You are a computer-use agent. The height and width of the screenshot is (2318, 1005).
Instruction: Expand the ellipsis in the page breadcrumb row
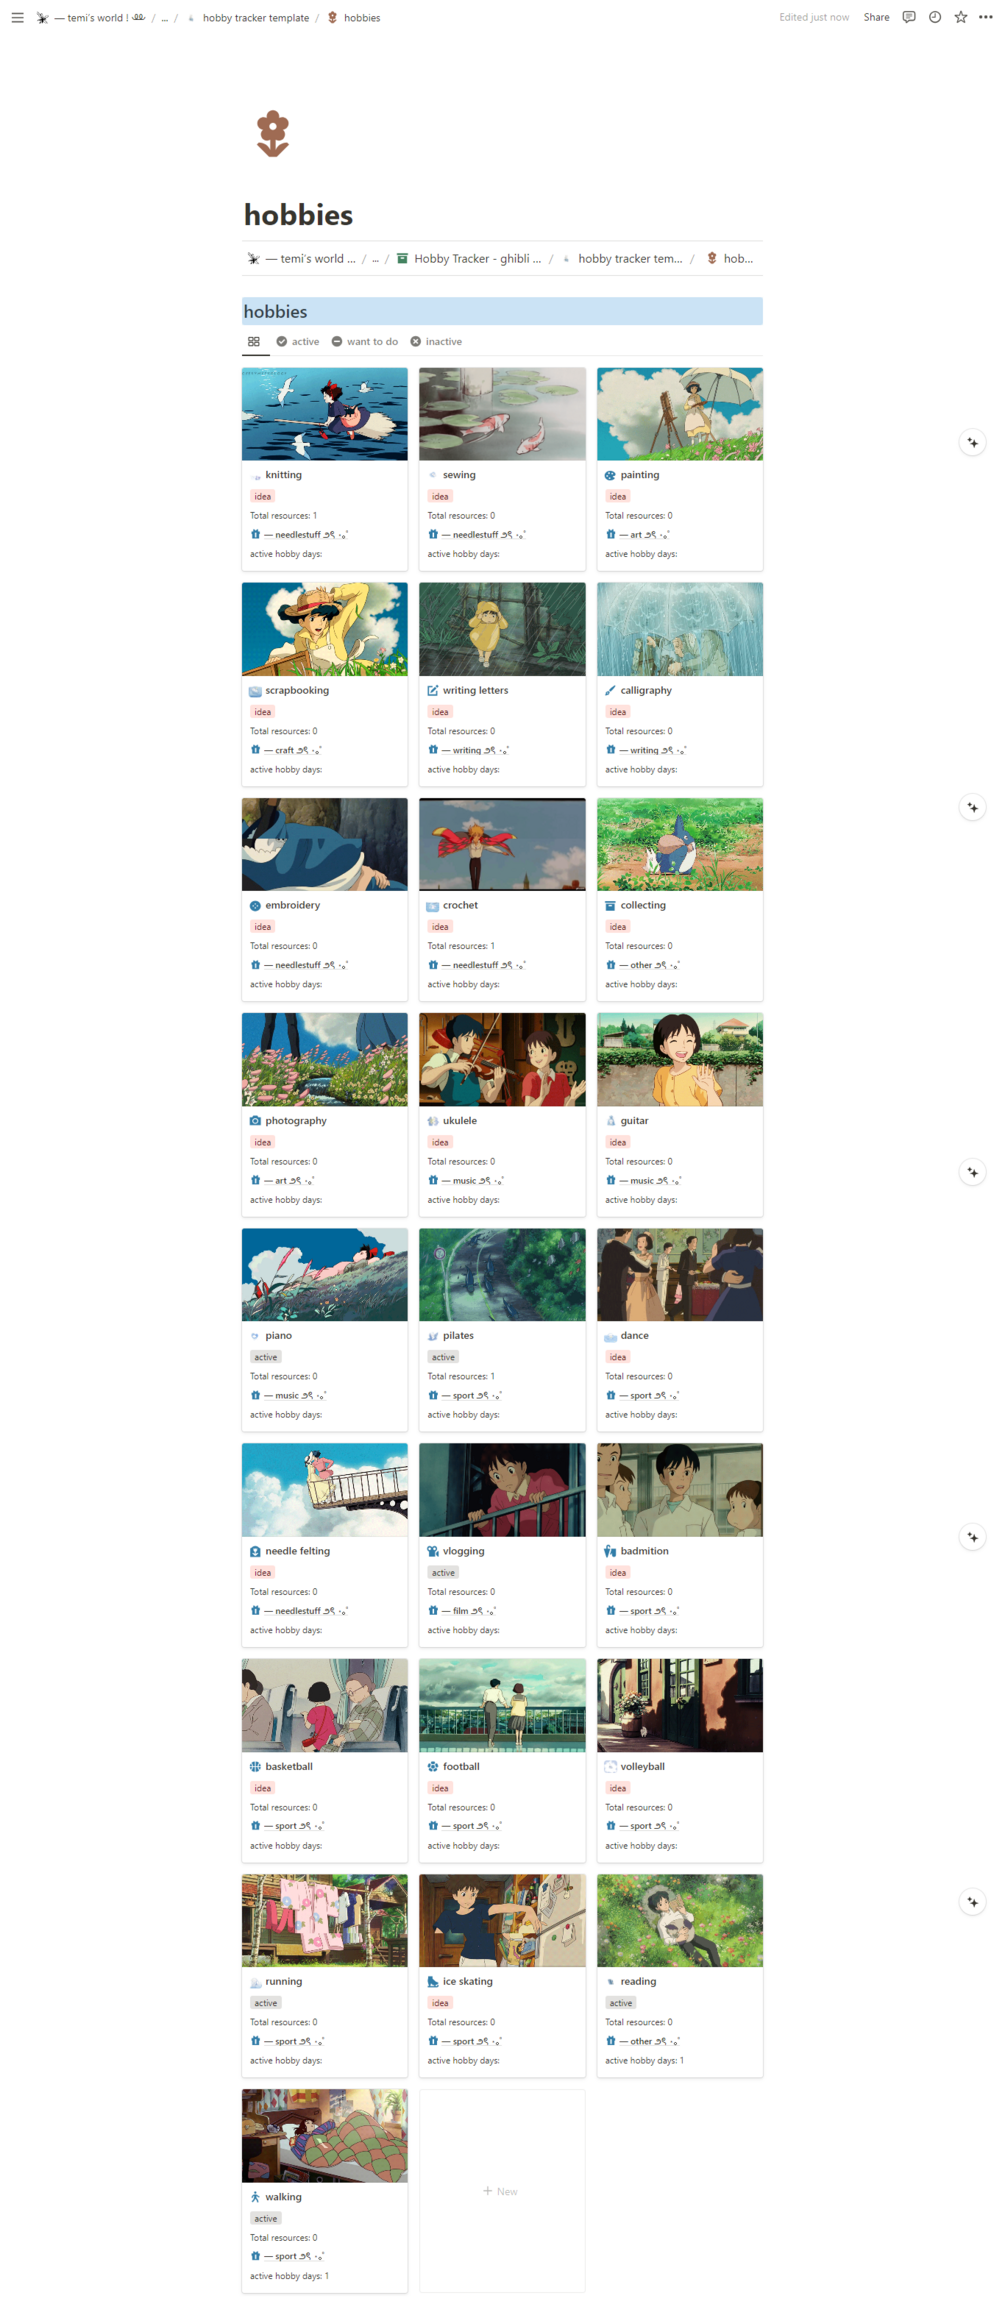tap(375, 258)
